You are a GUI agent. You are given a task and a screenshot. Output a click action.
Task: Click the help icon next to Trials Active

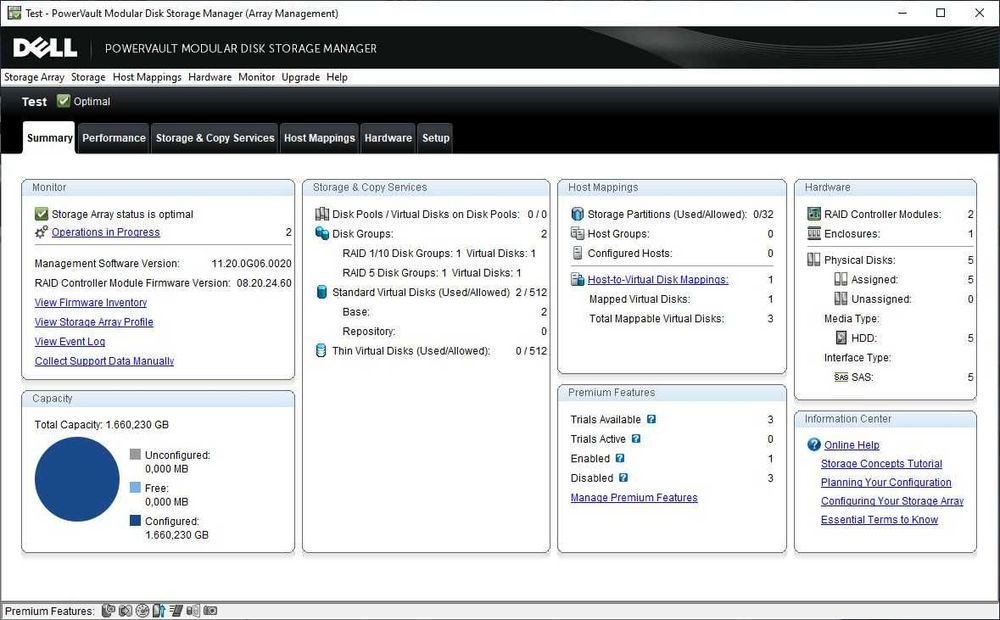pyautogui.click(x=636, y=439)
